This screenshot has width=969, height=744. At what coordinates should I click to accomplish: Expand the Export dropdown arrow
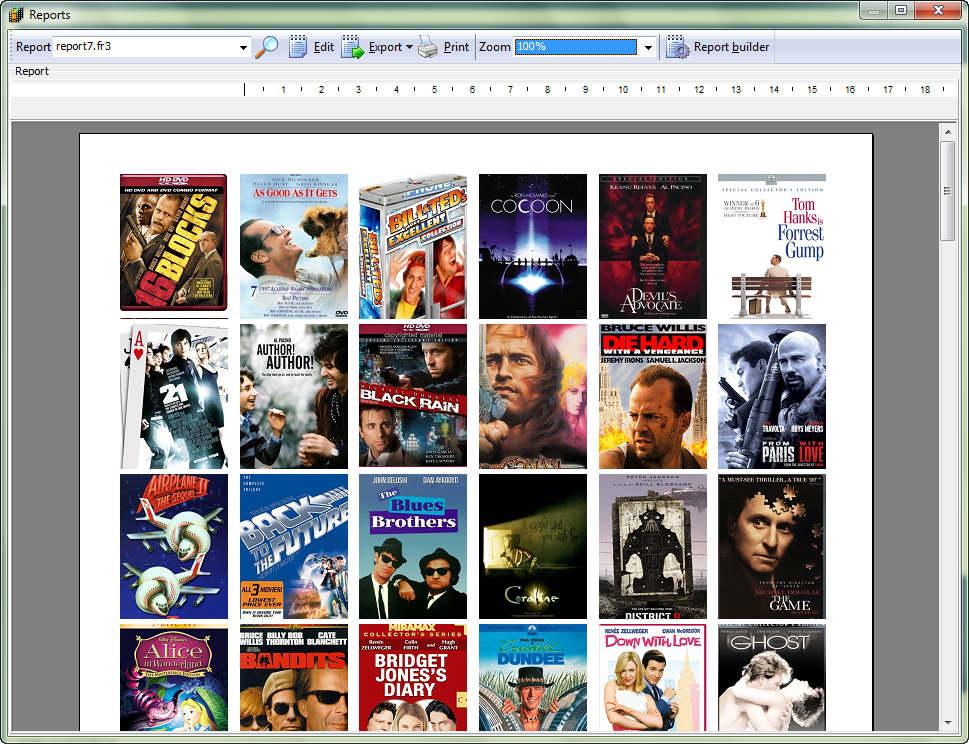point(409,47)
